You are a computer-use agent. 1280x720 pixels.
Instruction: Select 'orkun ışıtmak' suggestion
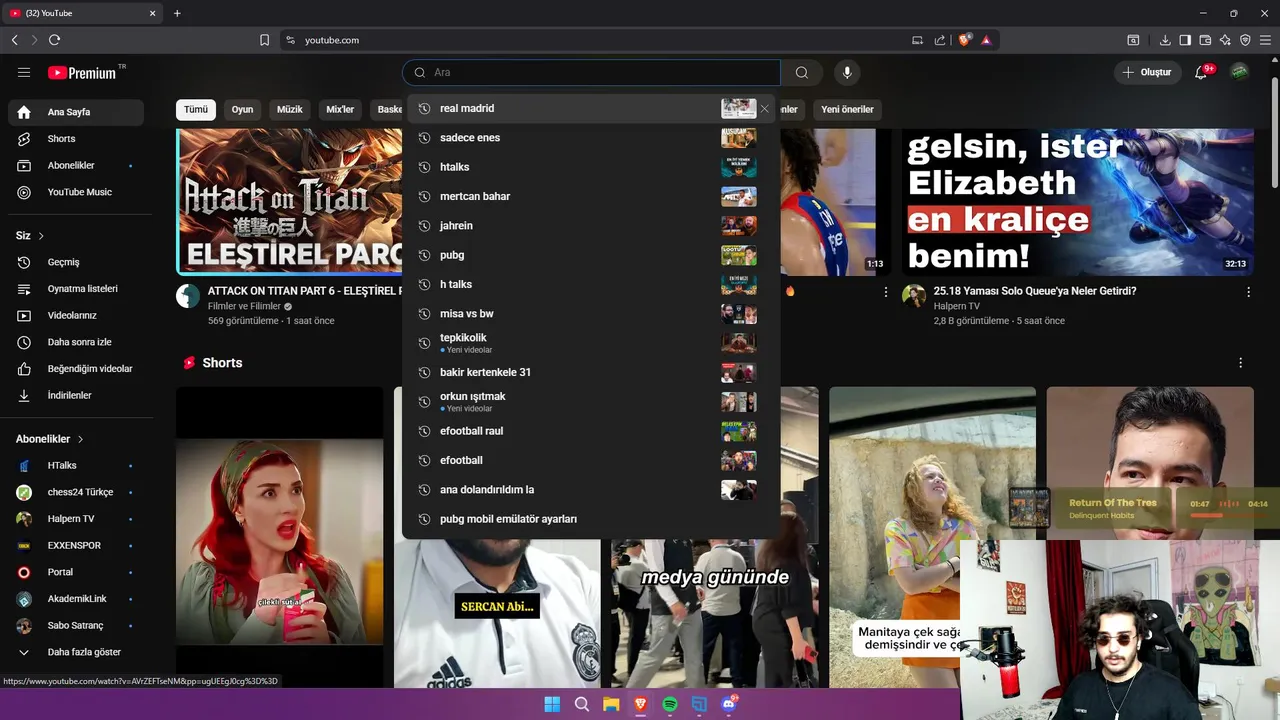click(591, 401)
